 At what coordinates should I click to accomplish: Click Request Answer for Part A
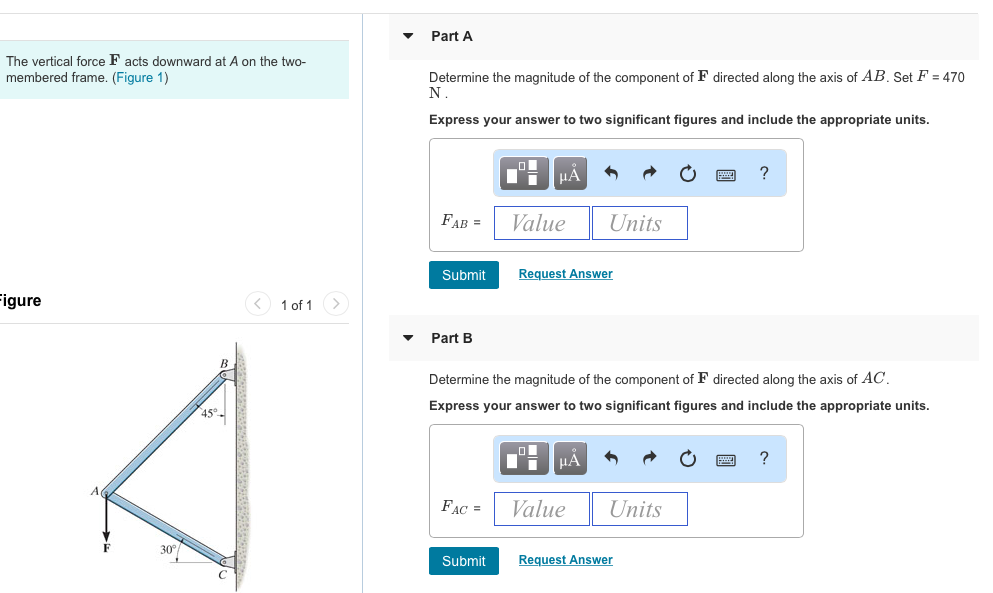pyautogui.click(x=565, y=273)
